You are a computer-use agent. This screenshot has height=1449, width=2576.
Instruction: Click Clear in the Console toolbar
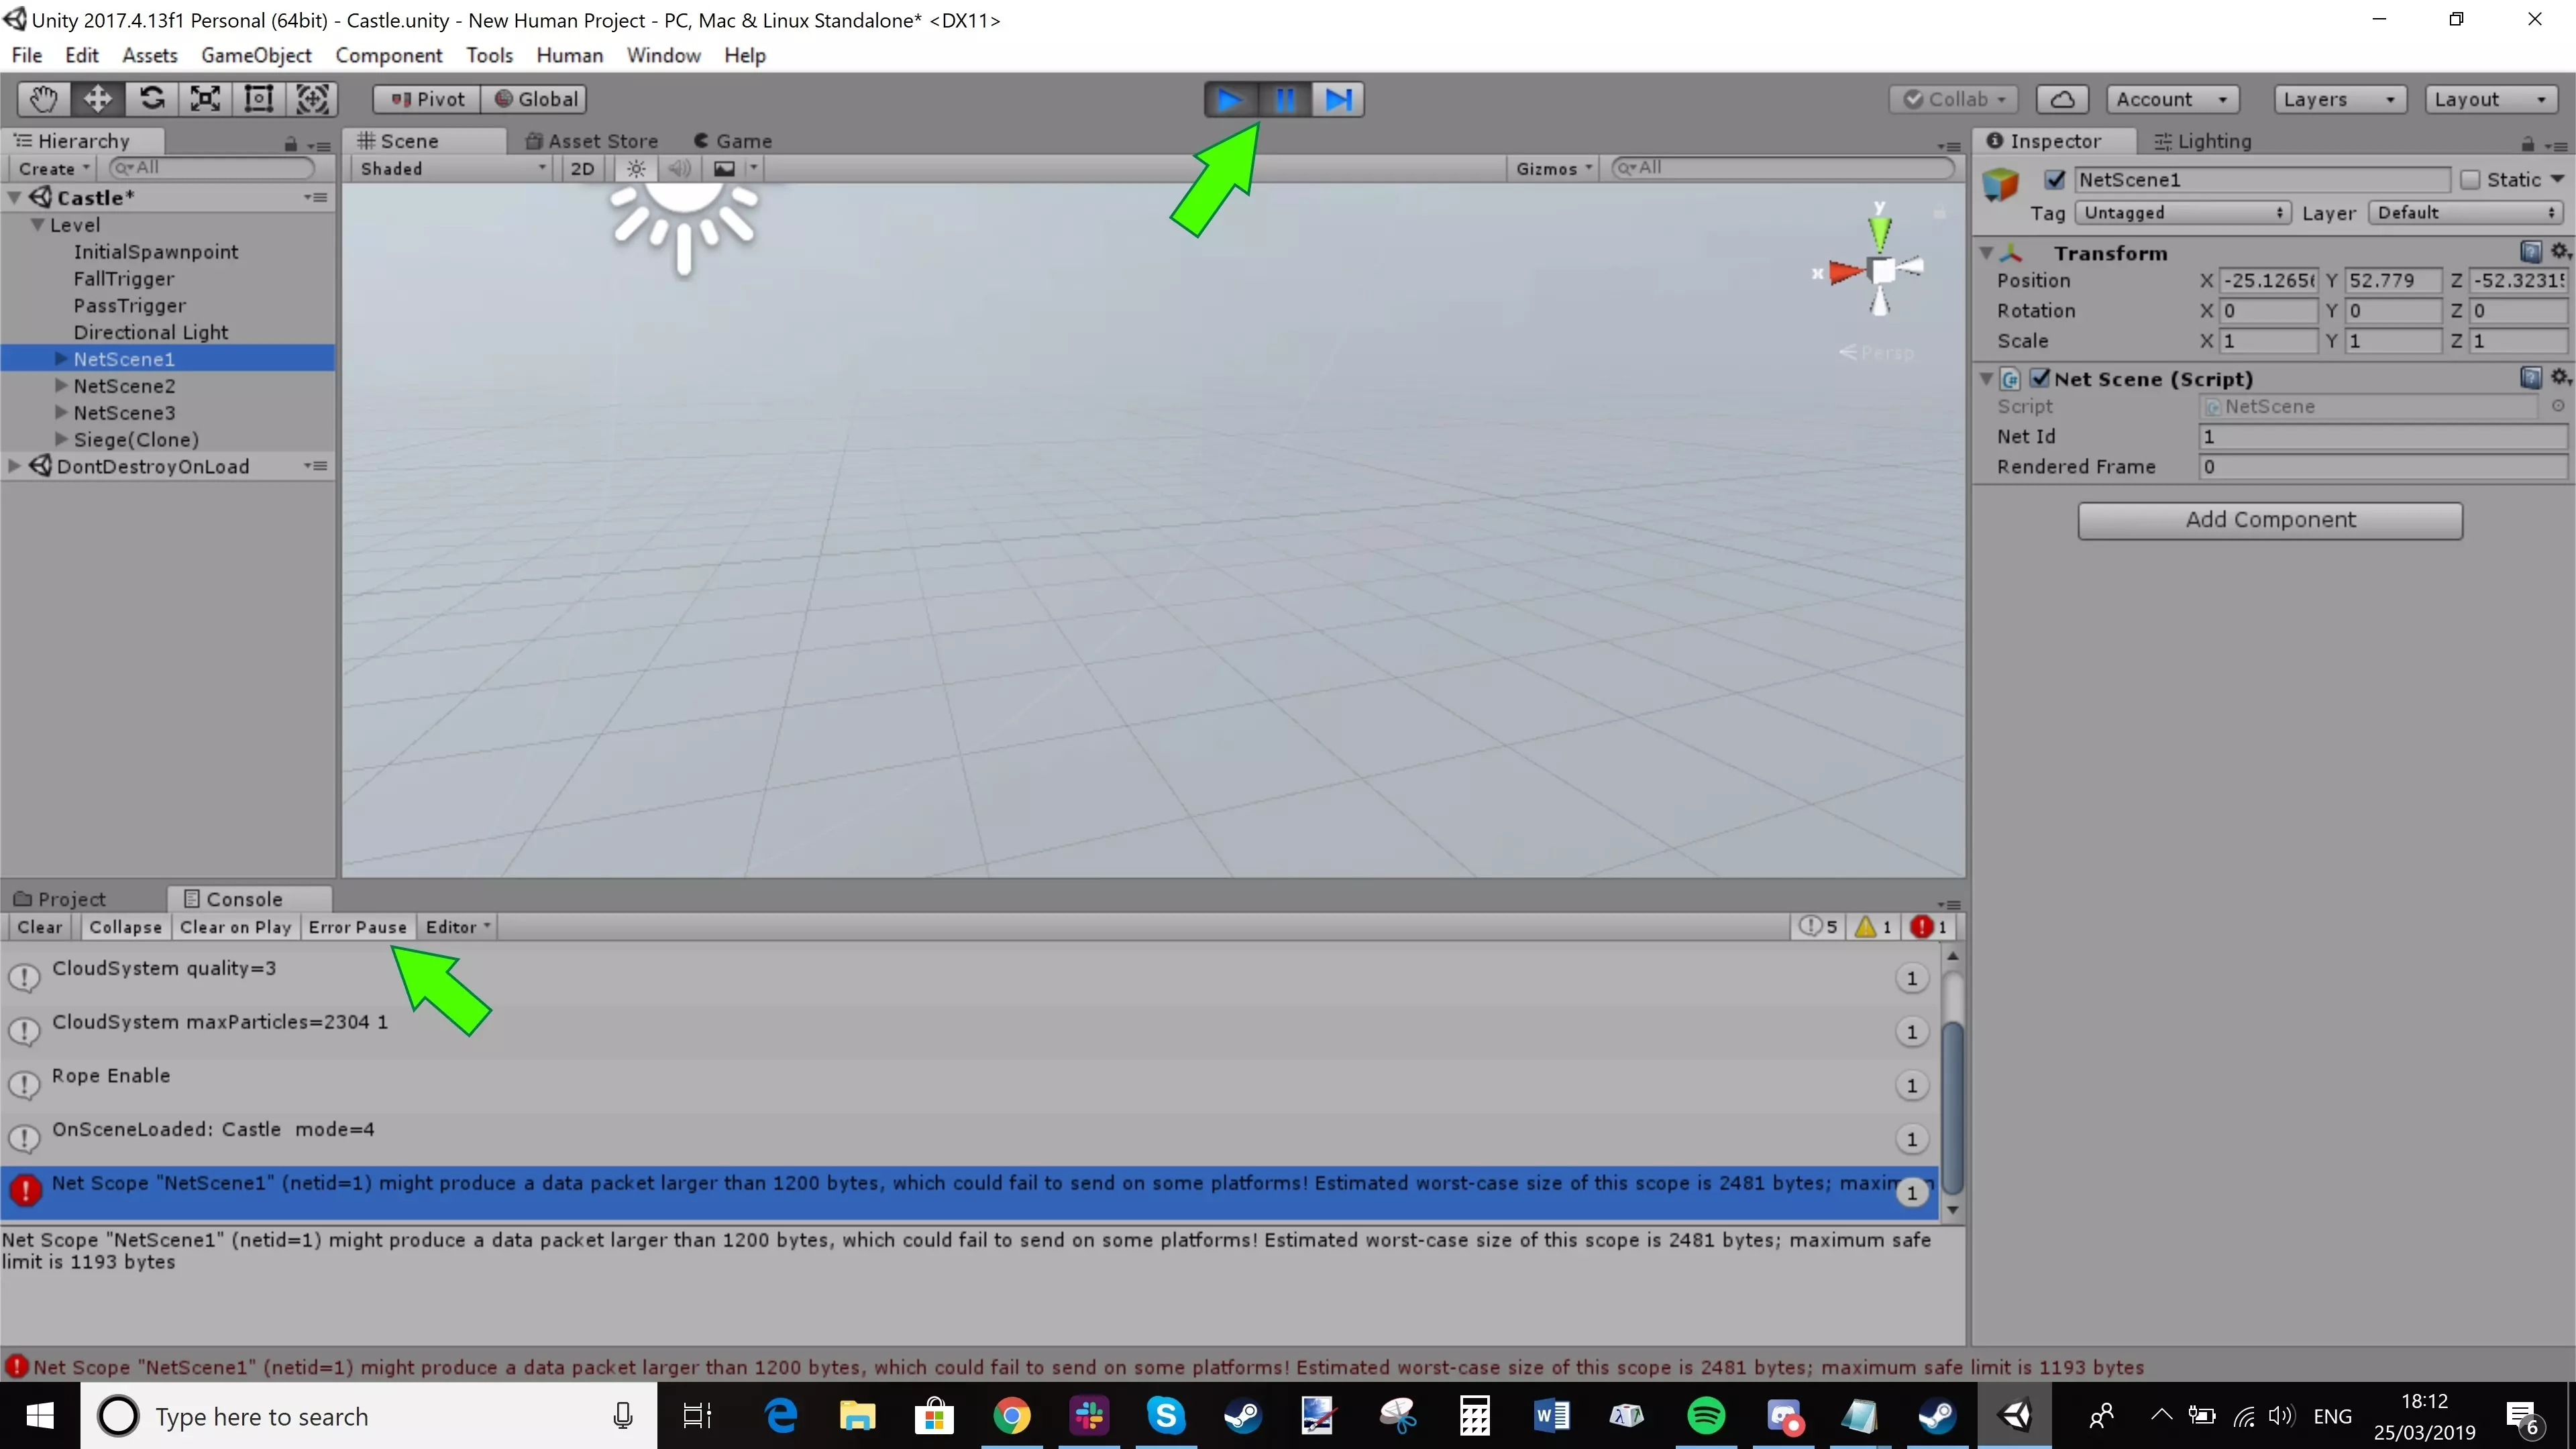(40, 927)
